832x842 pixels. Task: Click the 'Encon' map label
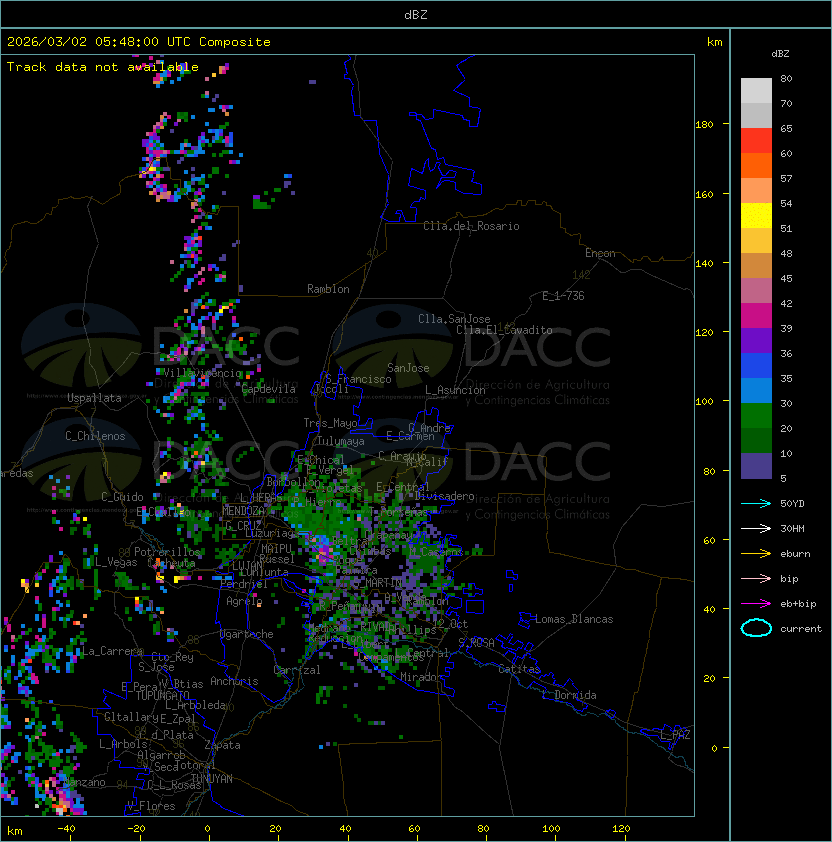600,253
